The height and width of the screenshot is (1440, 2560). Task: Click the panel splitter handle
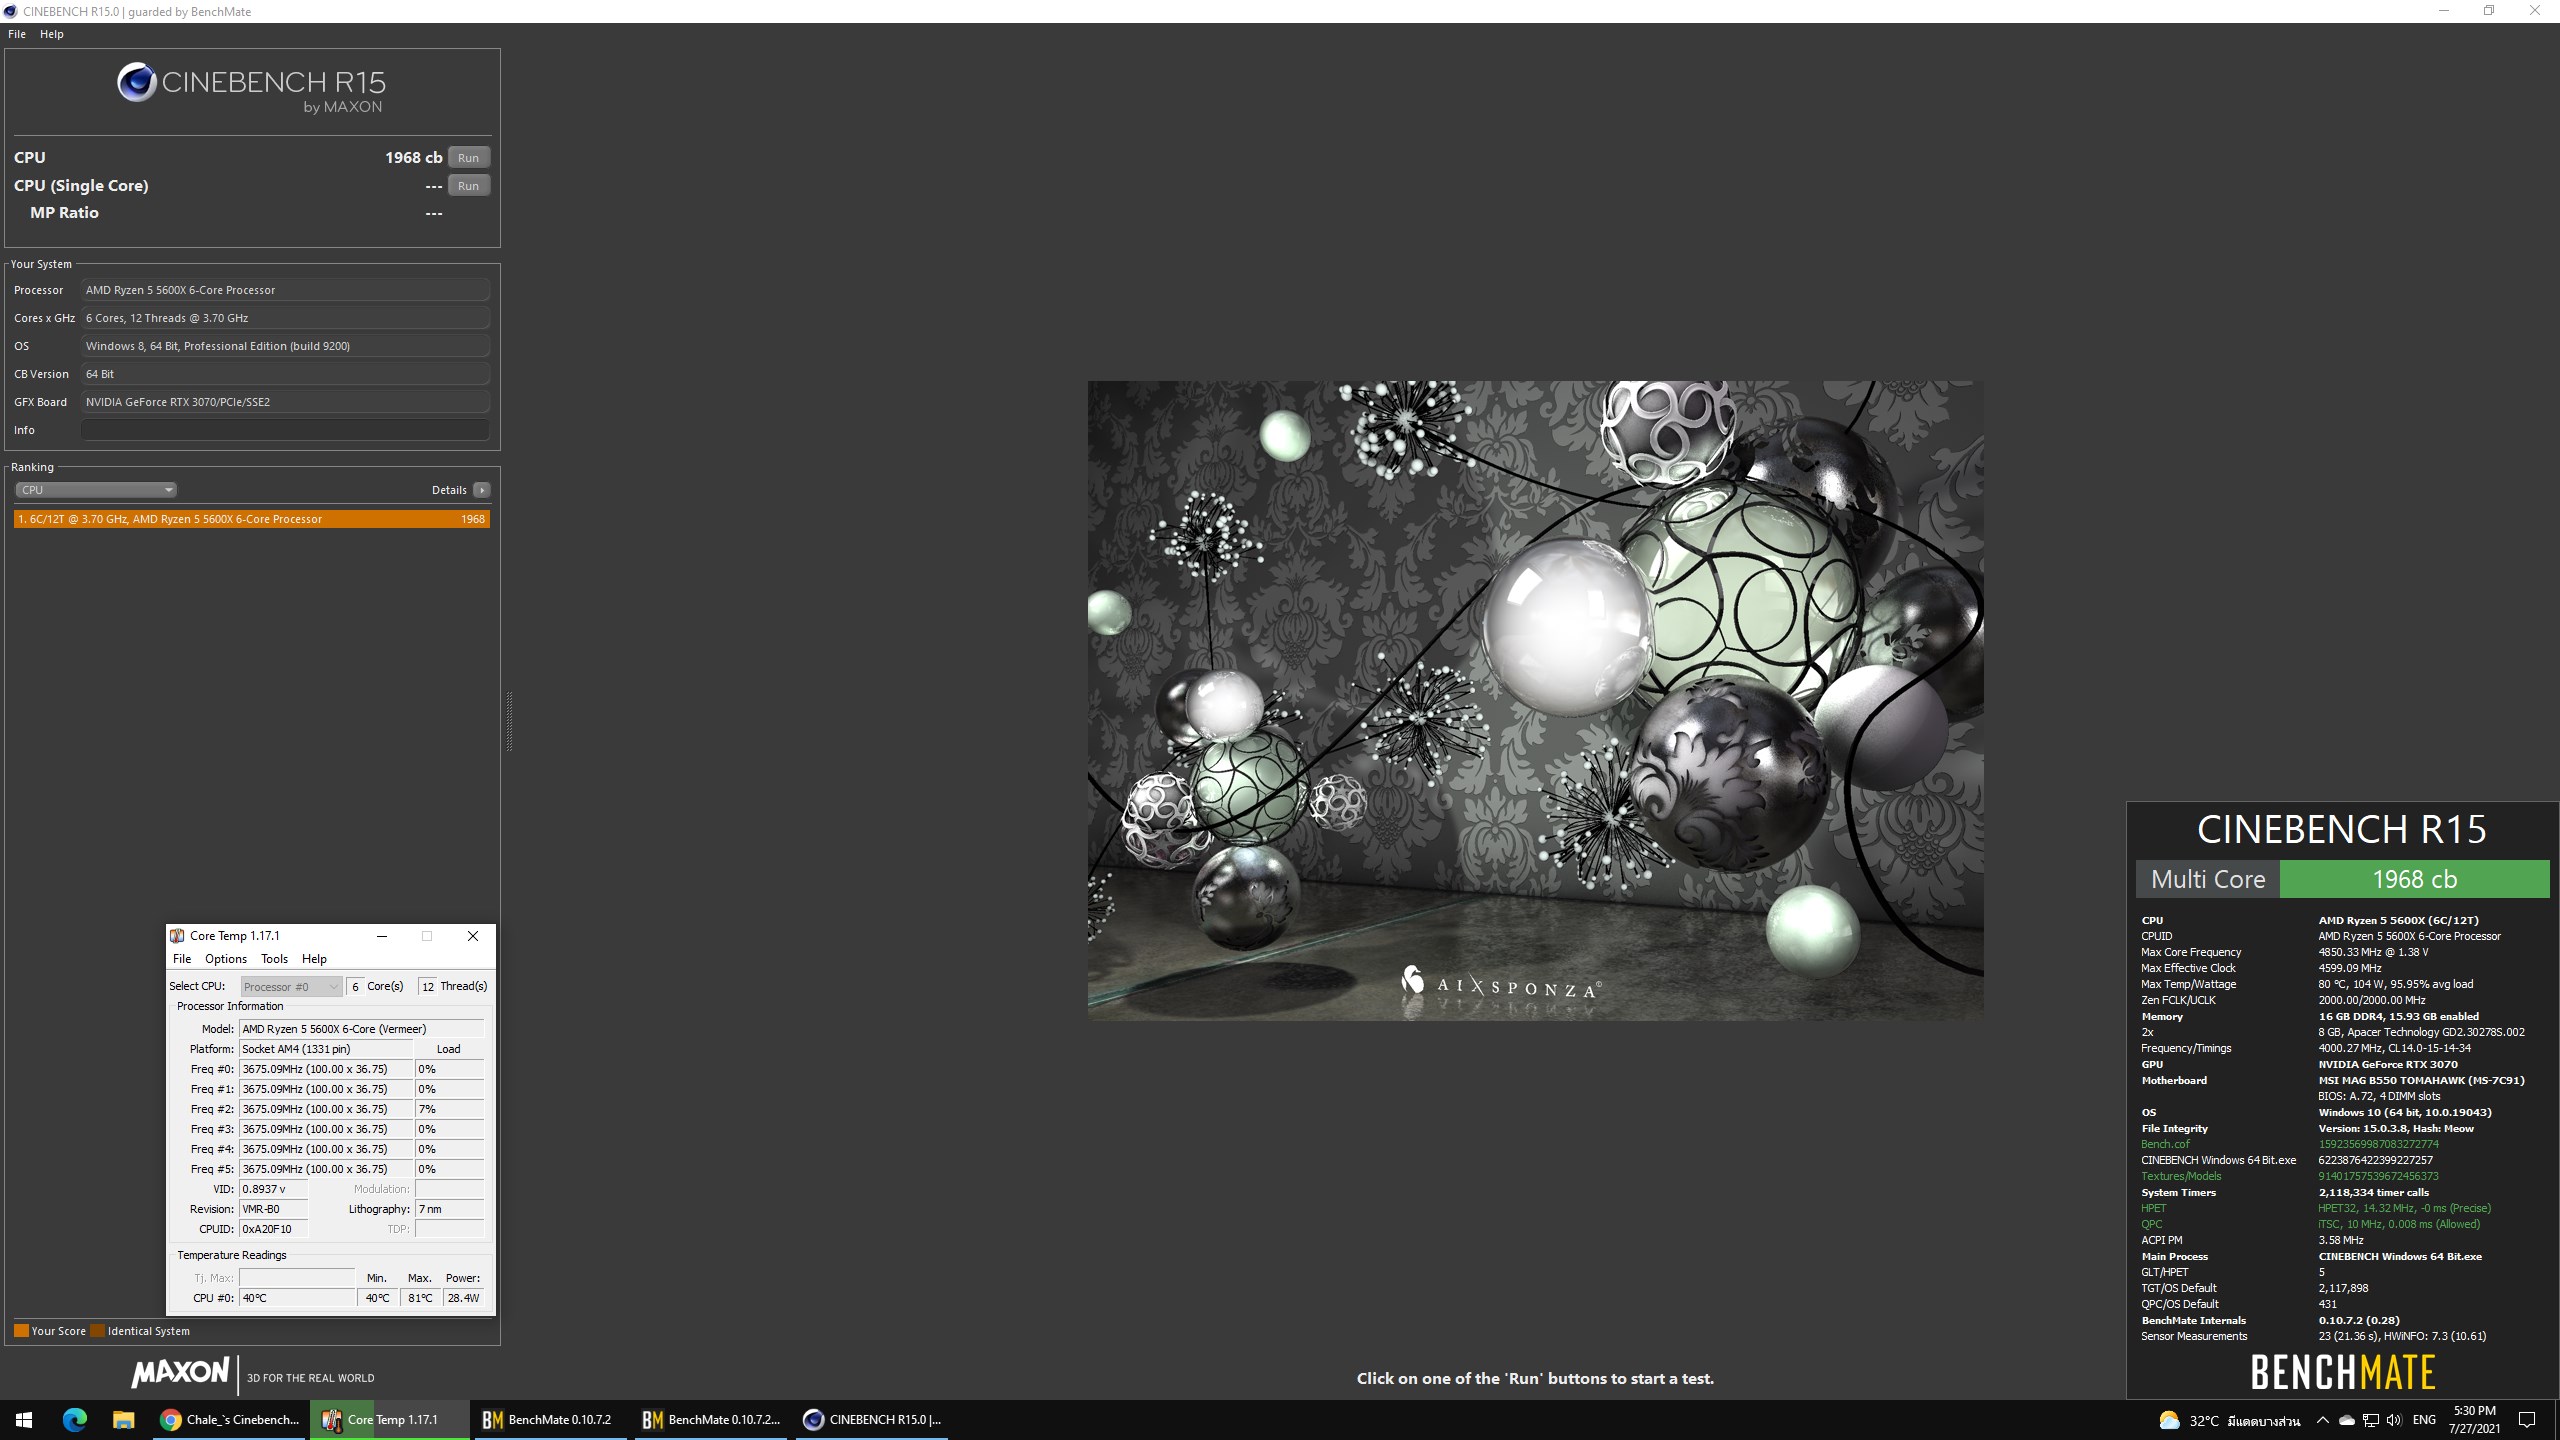click(509, 721)
